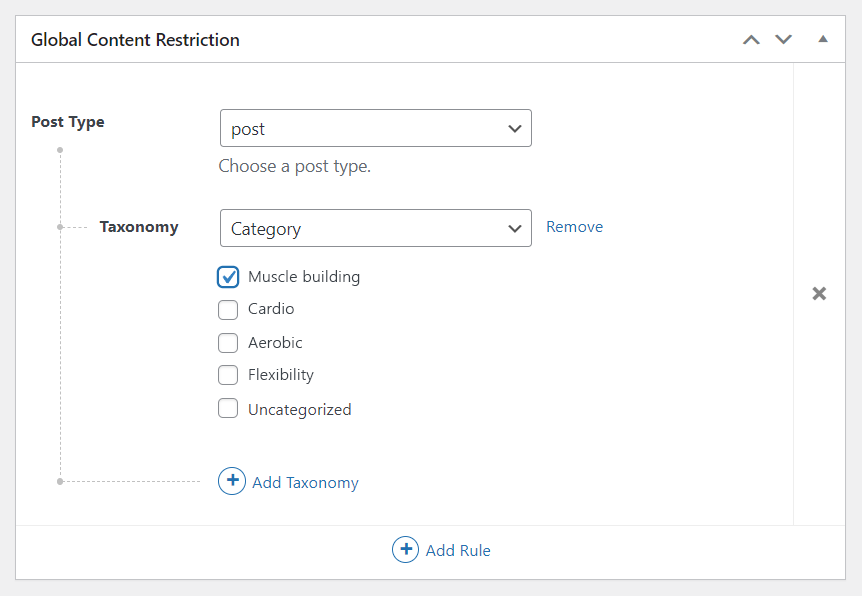This screenshot has width=862, height=596.
Task: Open the Taxonomy Category dropdown
Action: 375,229
